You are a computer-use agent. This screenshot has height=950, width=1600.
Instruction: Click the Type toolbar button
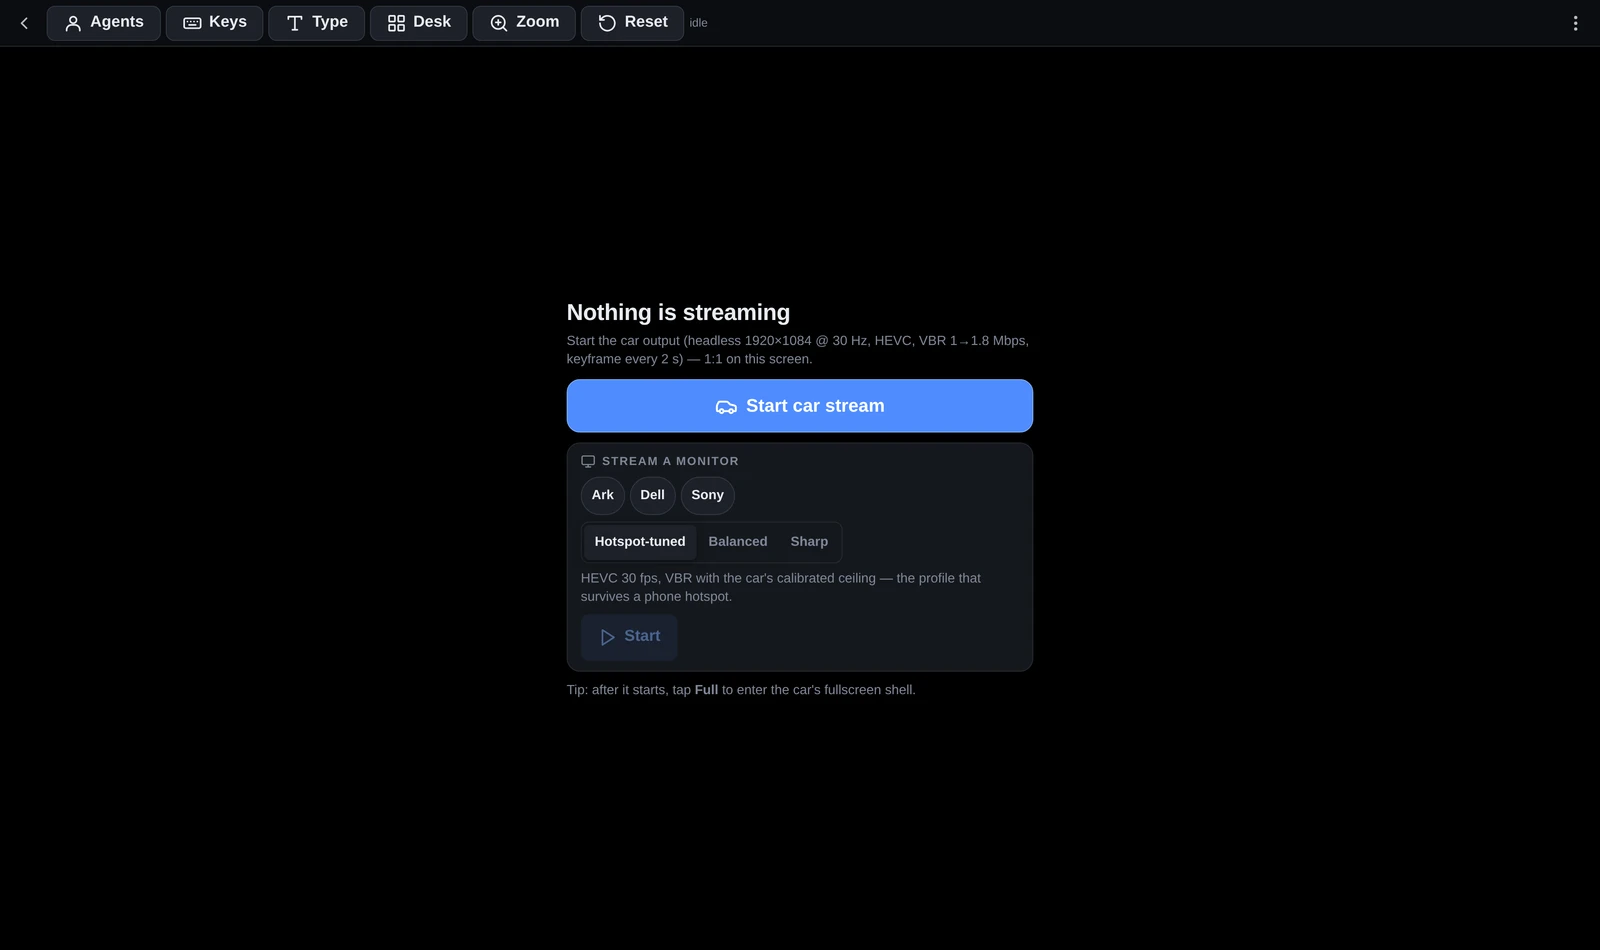point(316,23)
